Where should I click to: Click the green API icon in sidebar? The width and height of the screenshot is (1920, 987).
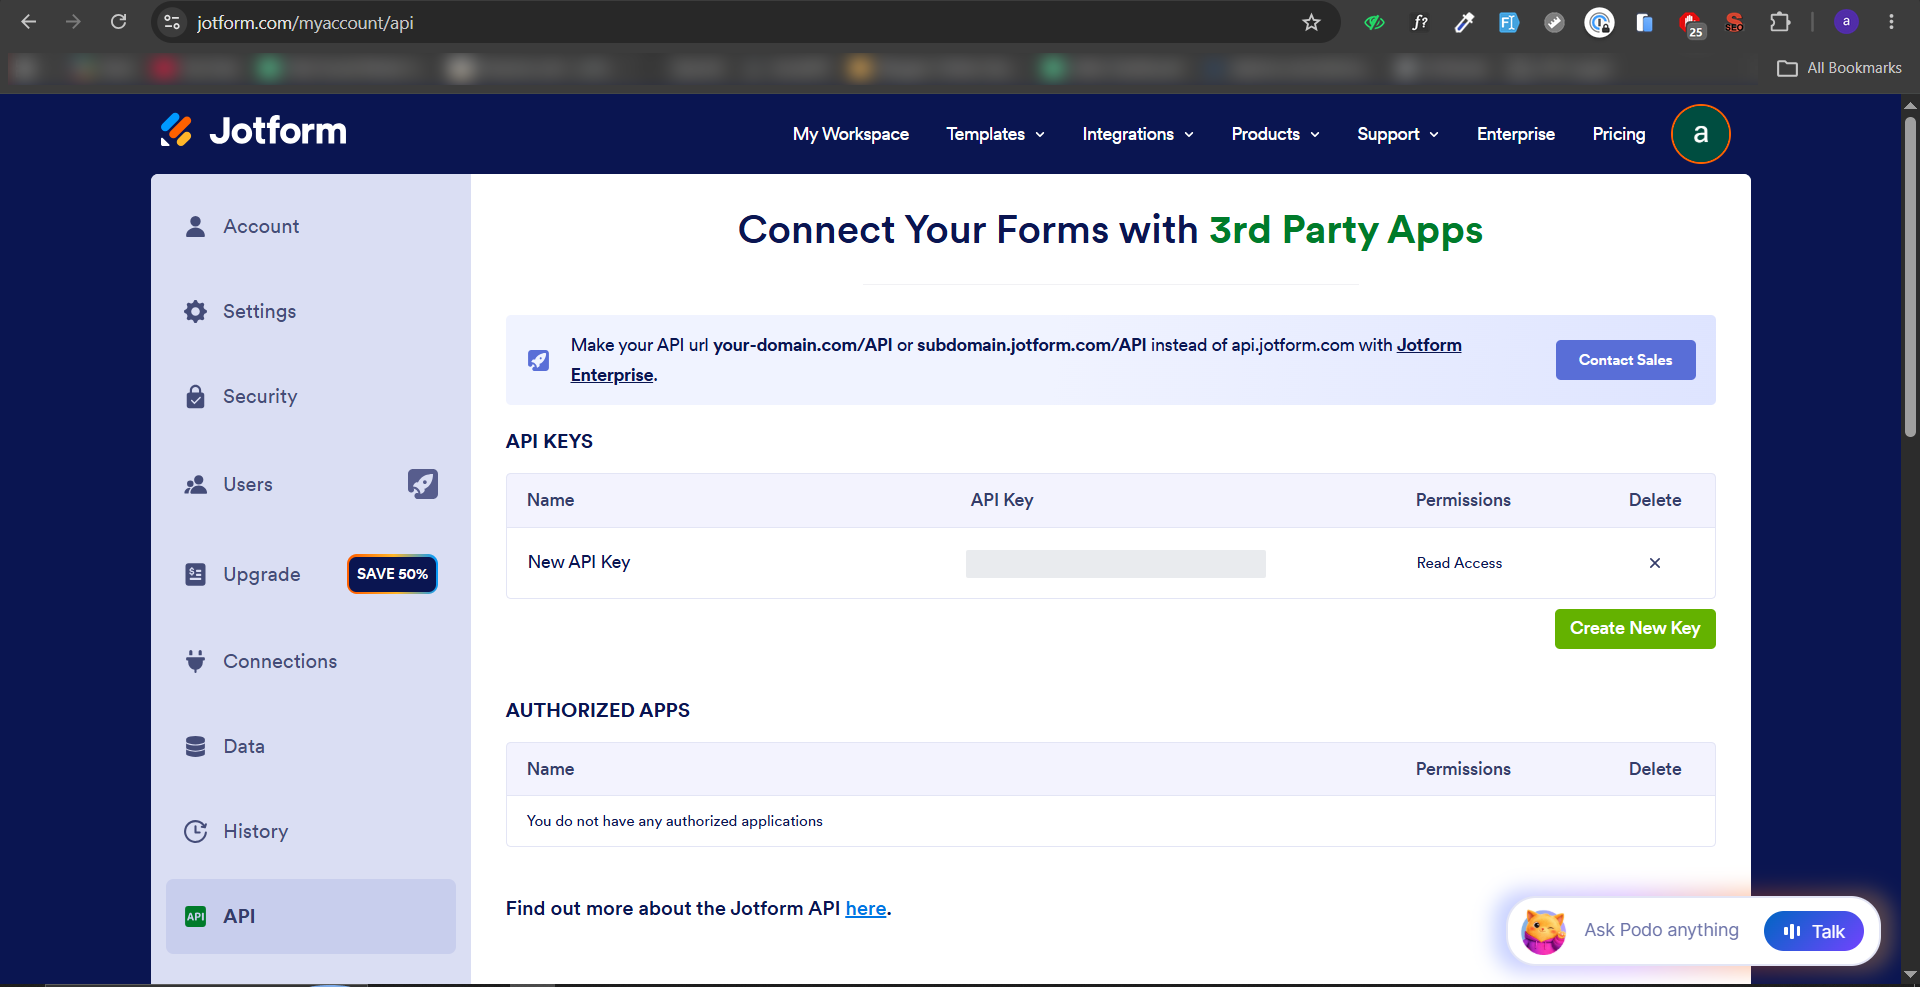click(196, 916)
